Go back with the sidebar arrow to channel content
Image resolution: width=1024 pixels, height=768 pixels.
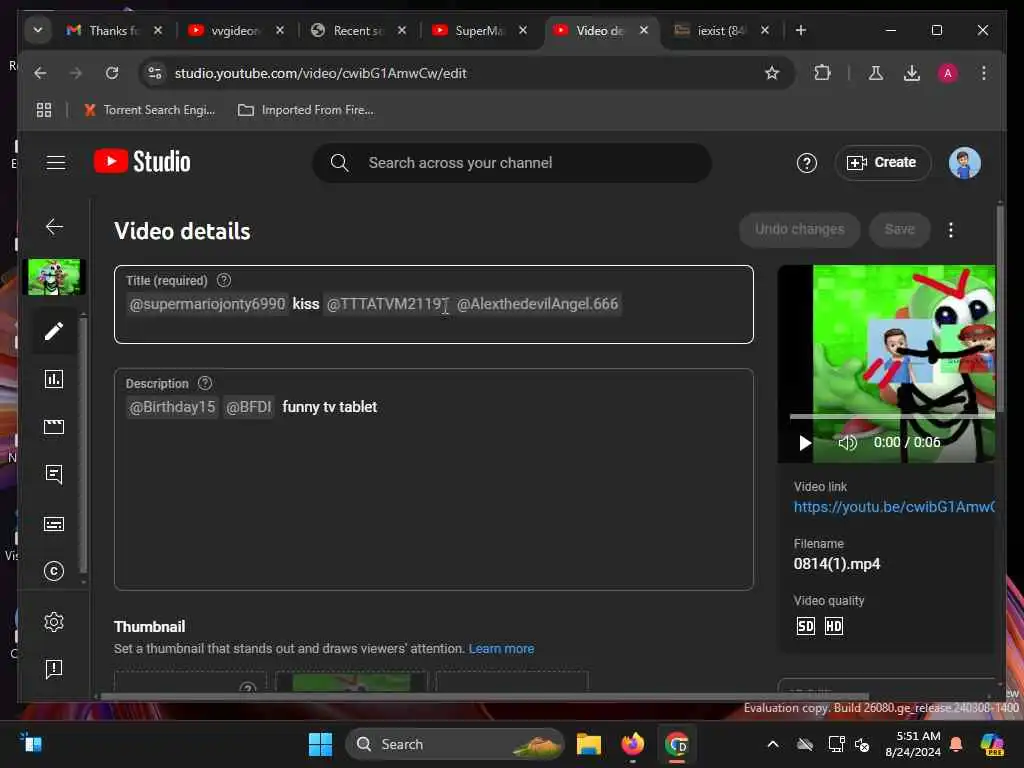pyautogui.click(x=54, y=227)
